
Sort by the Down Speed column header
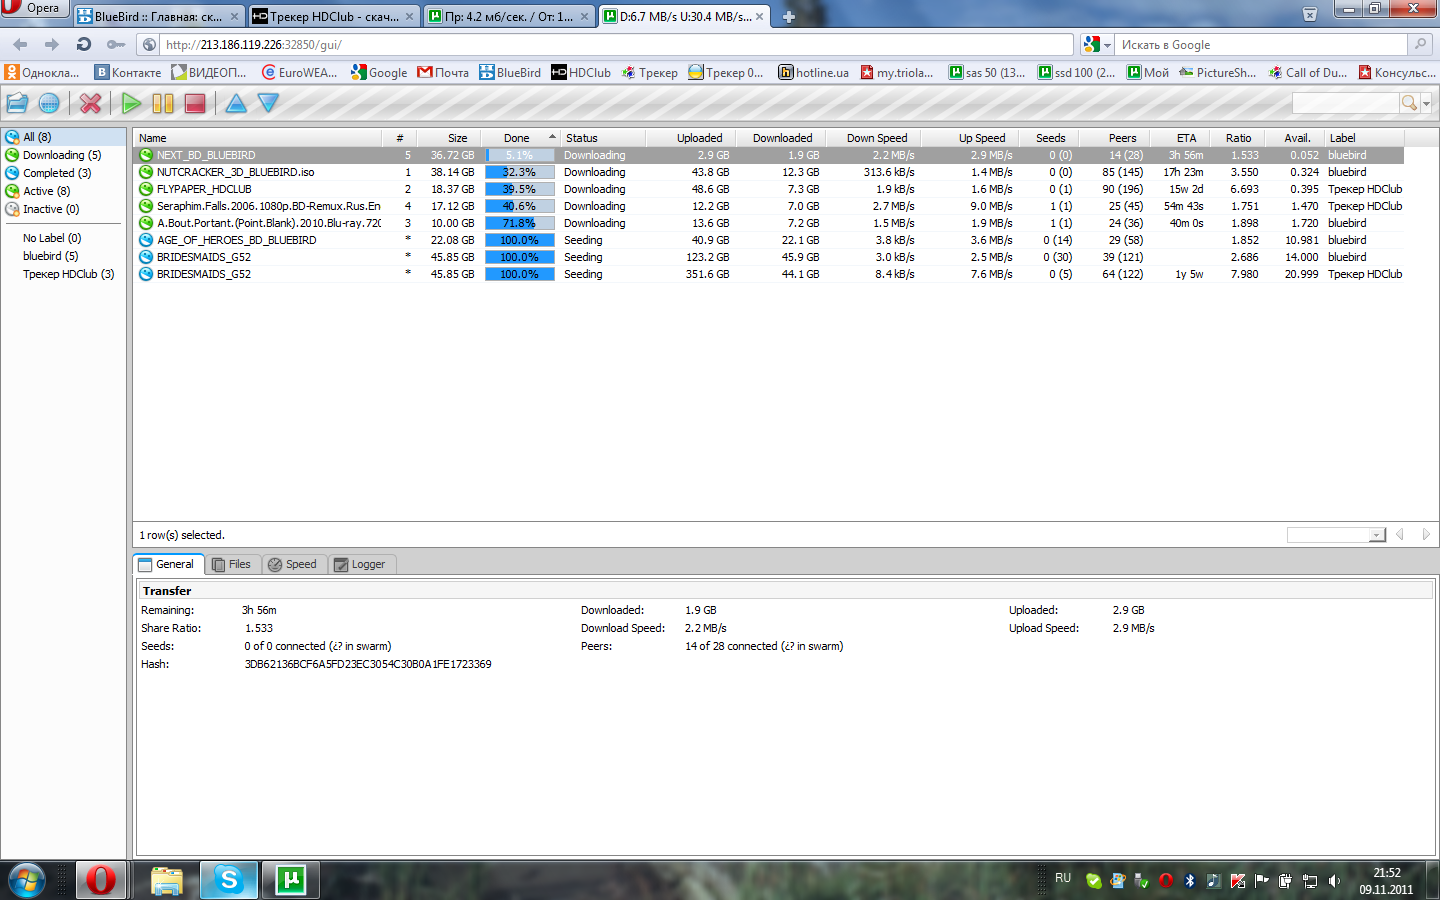tap(873, 138)
